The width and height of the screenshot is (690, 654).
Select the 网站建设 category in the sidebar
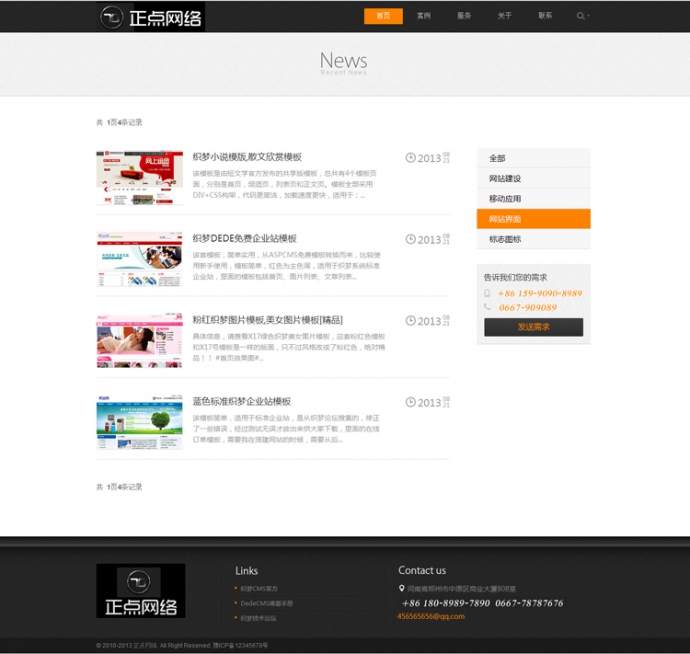[x=533, y=178]
